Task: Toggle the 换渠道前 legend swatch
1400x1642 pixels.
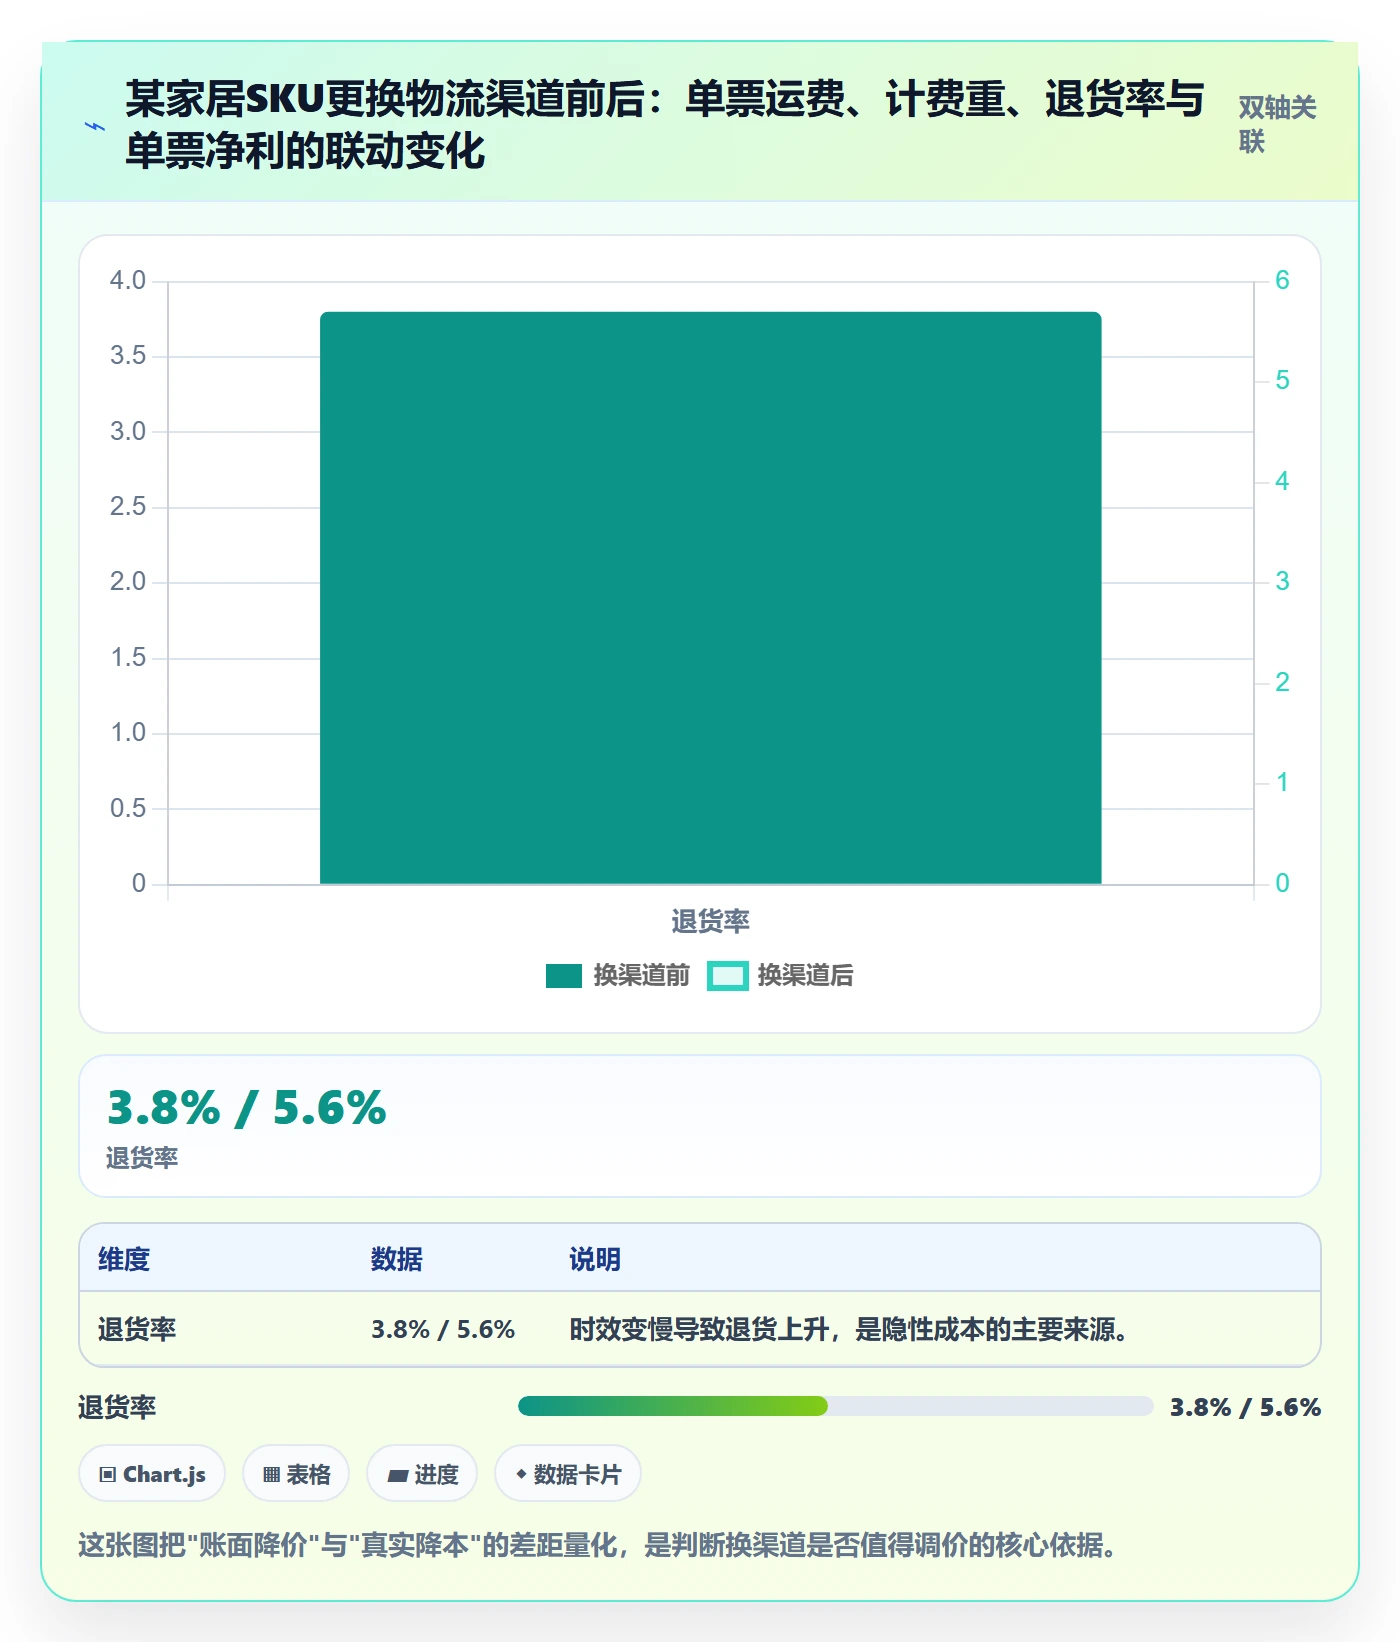Action: pos(564,975)
